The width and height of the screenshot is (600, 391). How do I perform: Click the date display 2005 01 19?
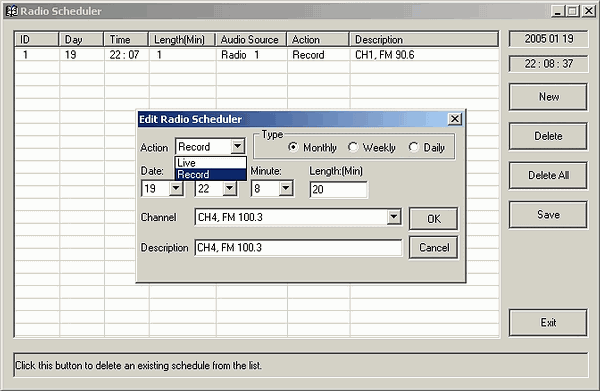[548, 39]
